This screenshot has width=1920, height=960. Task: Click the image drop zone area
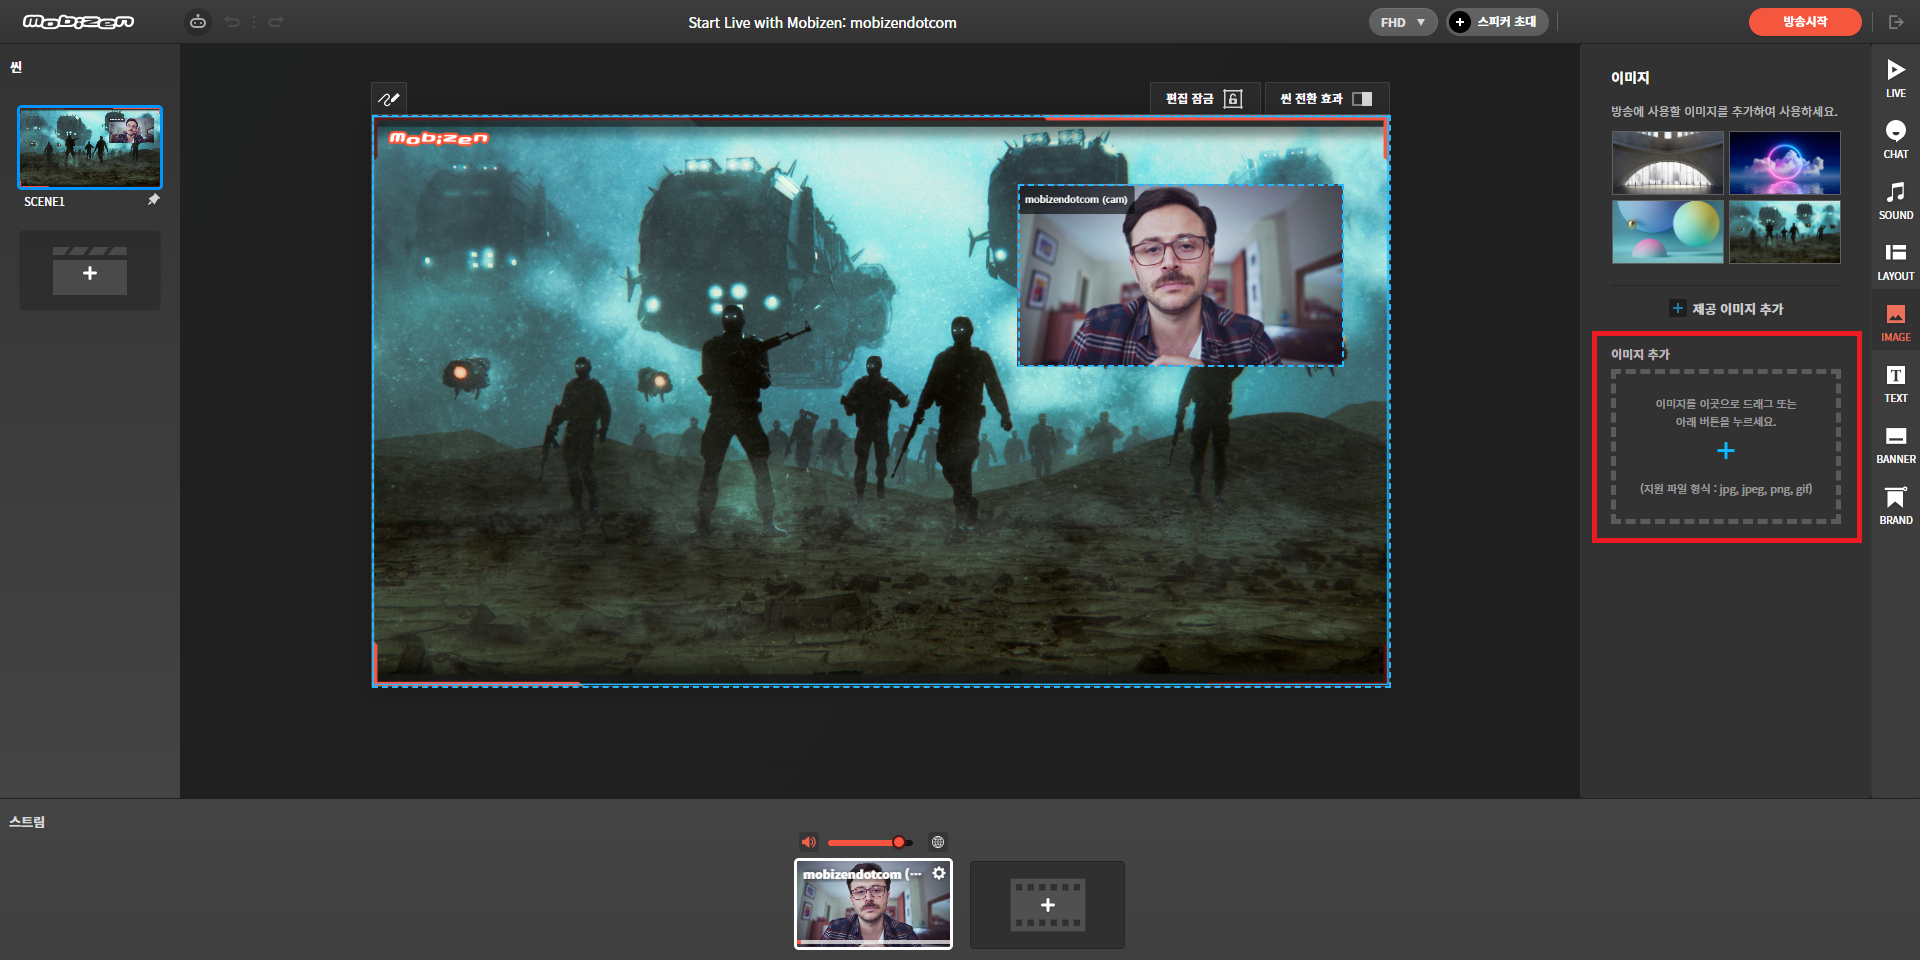[x=1725, y=446]
